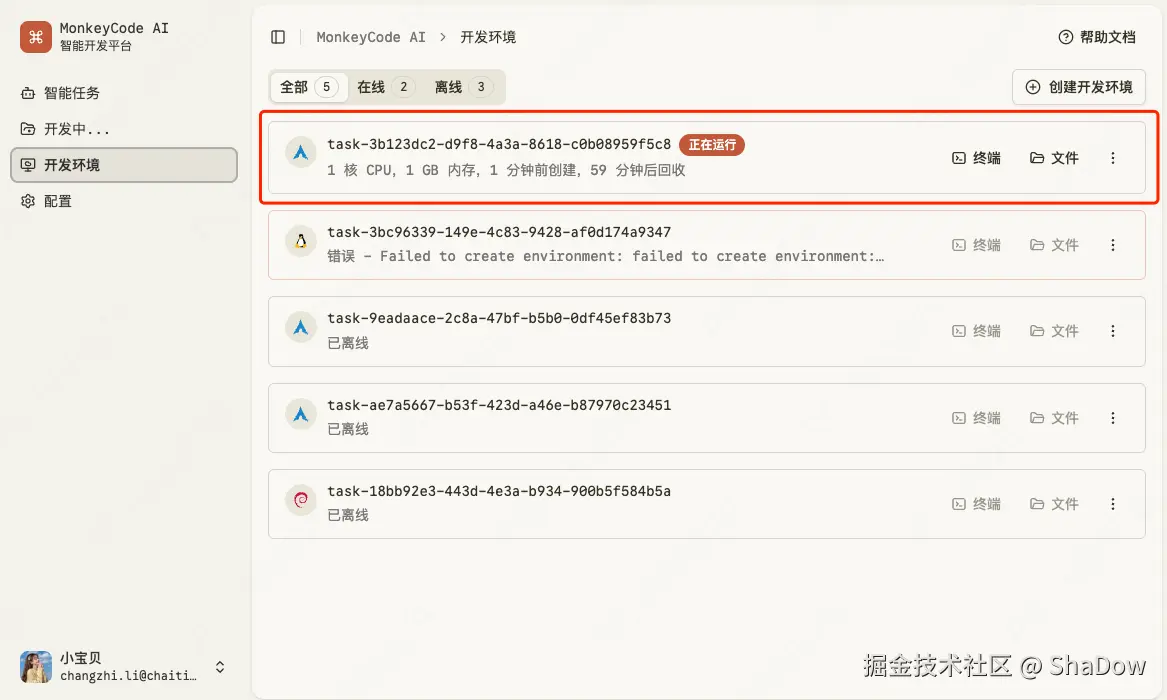Select 开发环境 in the sidebar
This screenshot has width=1167, height=700.
(124, 164)
